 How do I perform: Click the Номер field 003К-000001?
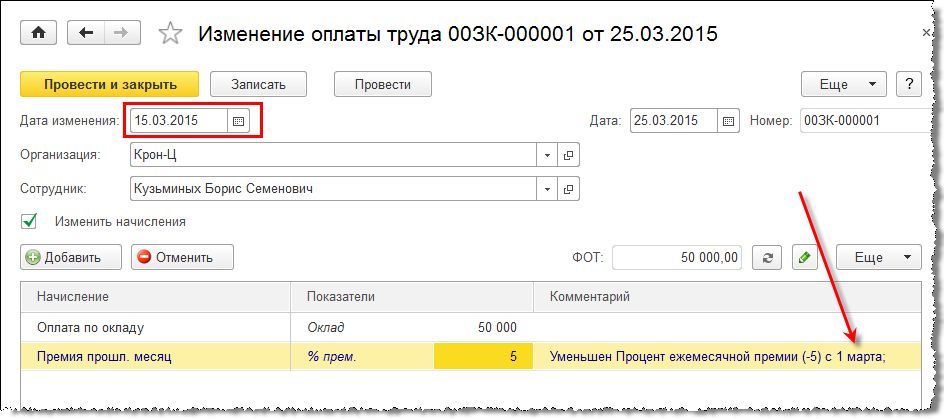[867, 120]
